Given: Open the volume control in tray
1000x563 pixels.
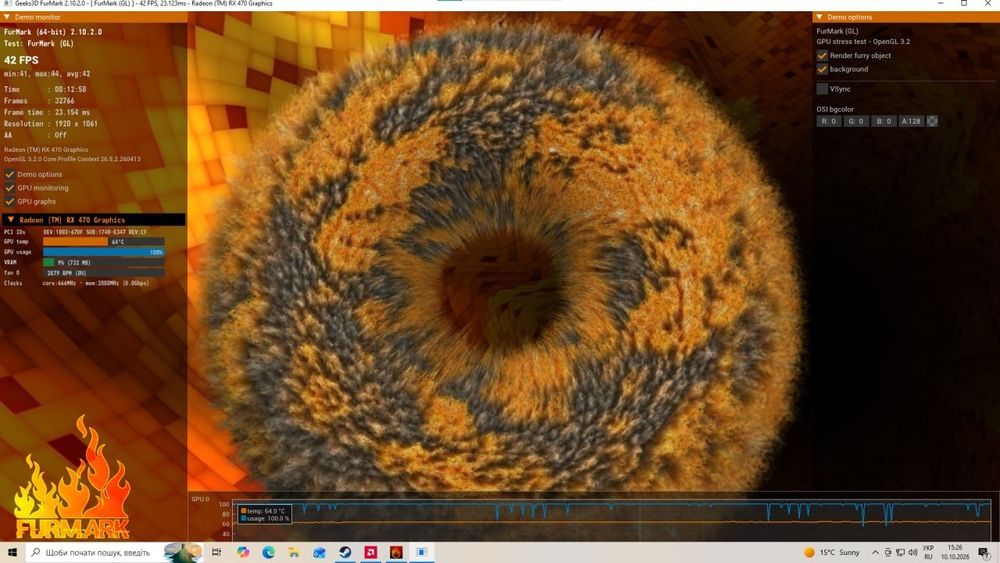Looking at the screenshot, I should (x=913, y=552).
